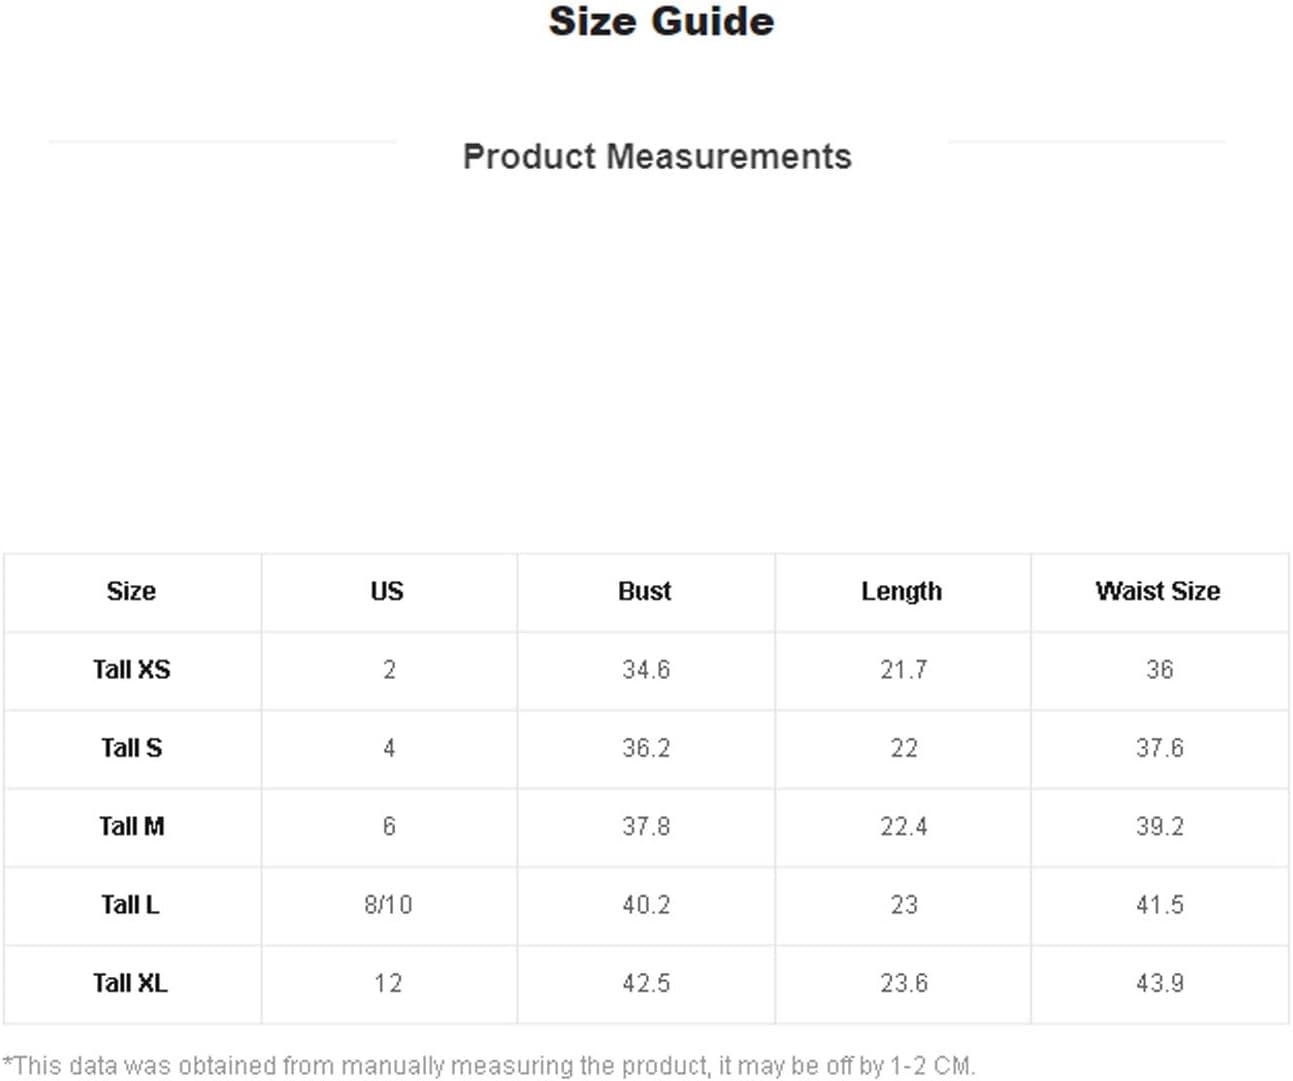Click the US column header
Image resolution: width=1293 pixels, height=1081 pixels.
(x=387, y=591)
